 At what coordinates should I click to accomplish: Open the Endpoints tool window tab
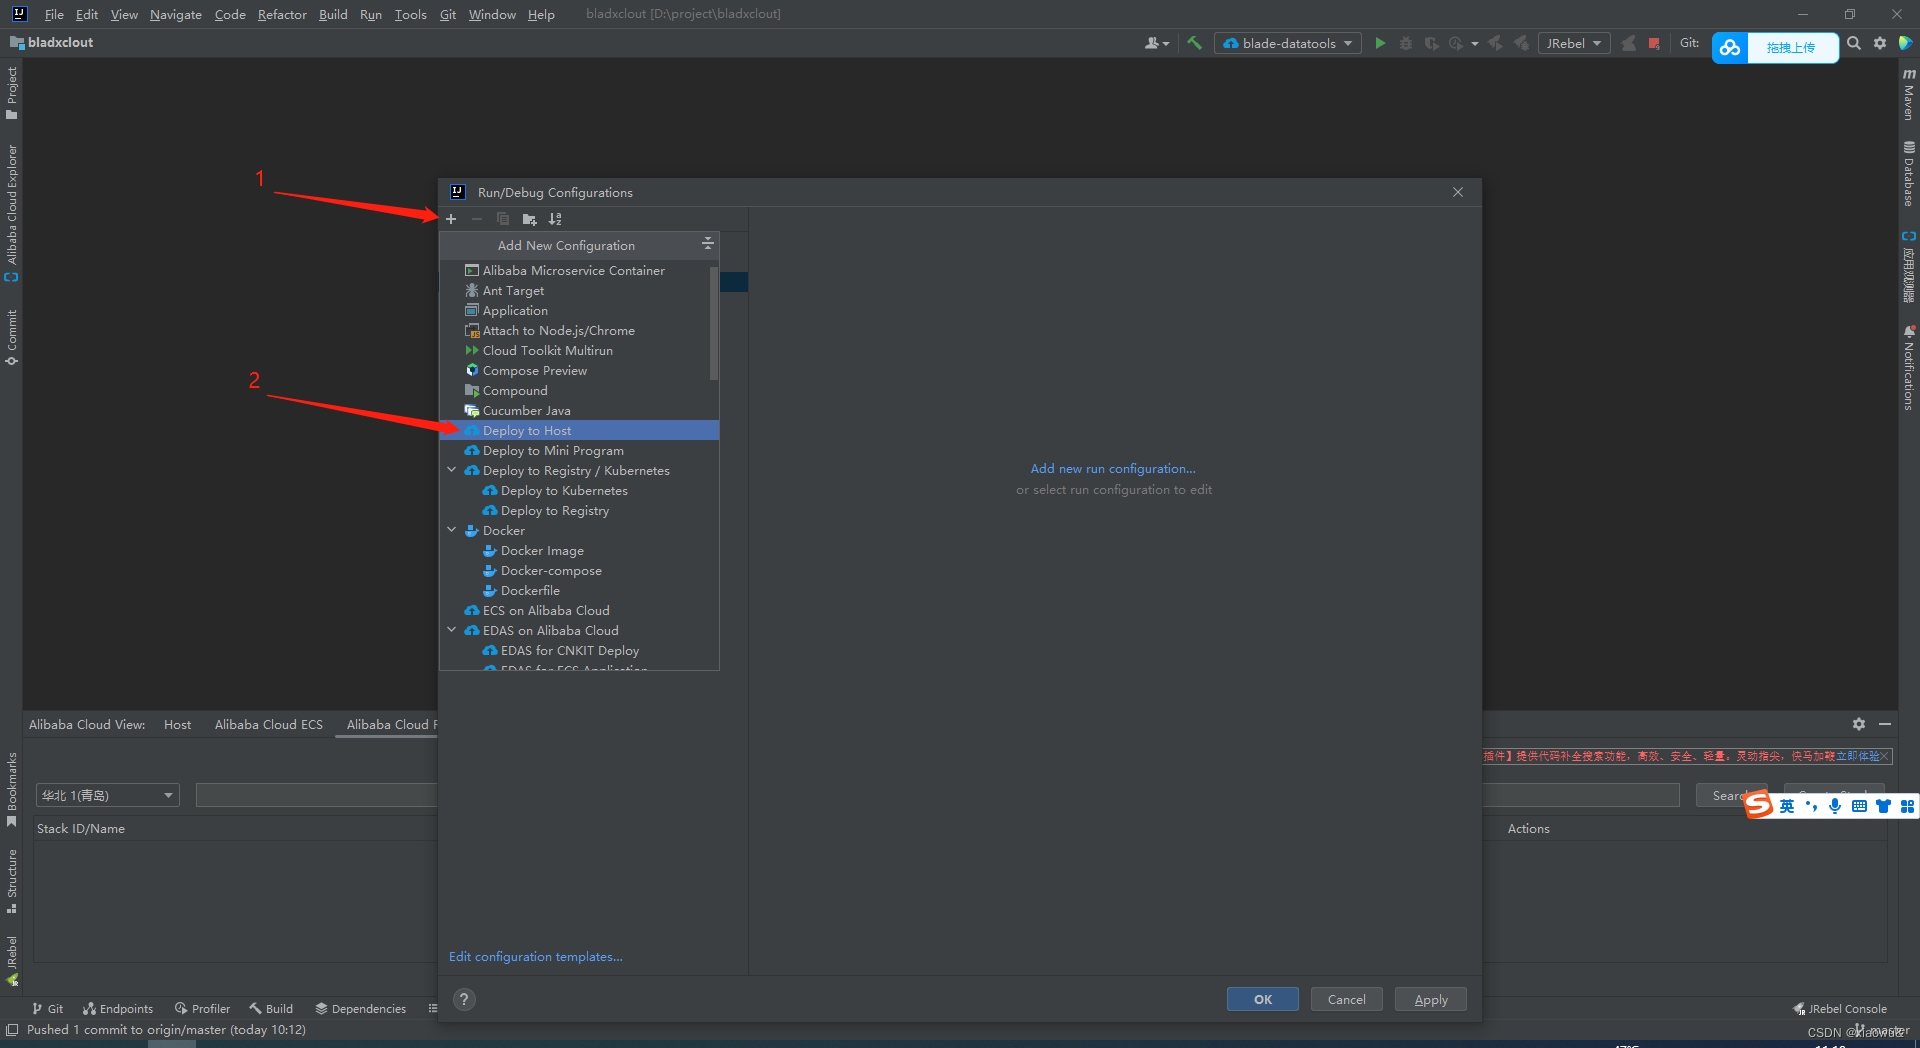[118, 1008]
